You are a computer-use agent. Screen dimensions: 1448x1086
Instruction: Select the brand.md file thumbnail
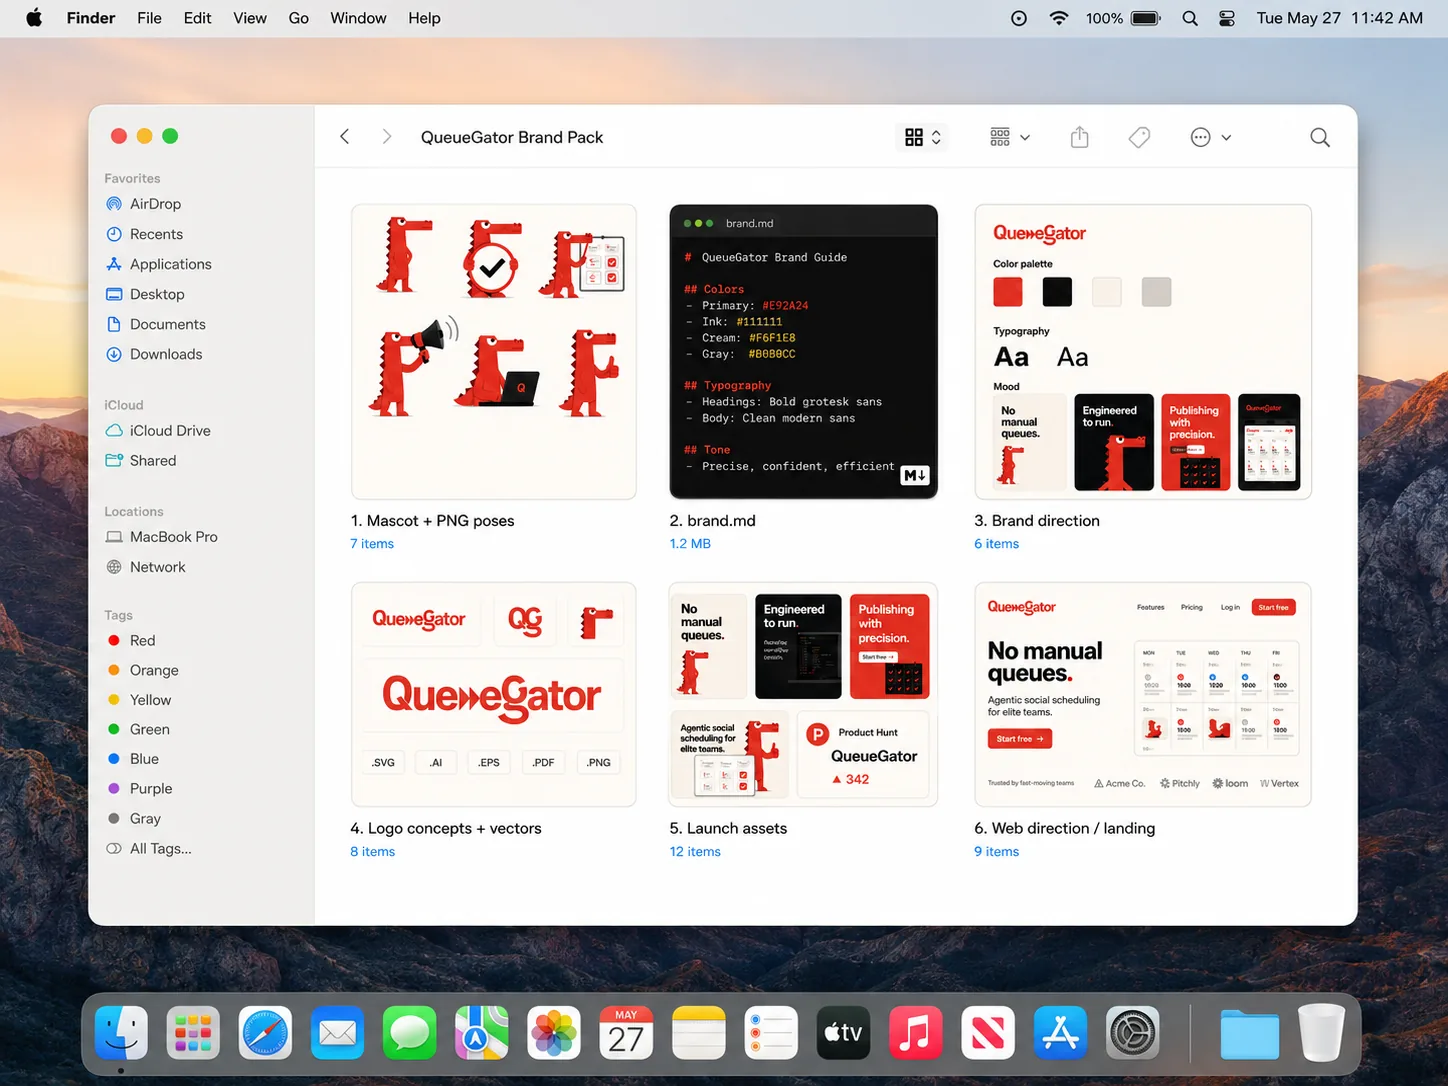coord(804,352)
